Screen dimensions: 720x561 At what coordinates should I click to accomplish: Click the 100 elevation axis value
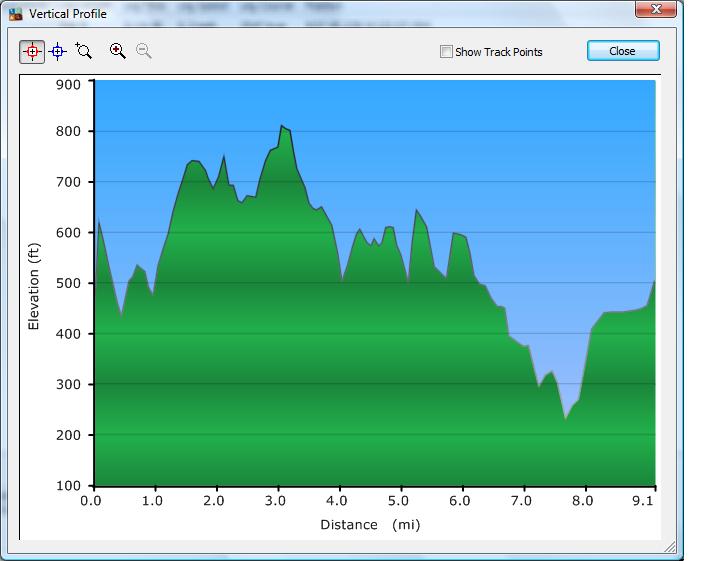pos(68,486)
